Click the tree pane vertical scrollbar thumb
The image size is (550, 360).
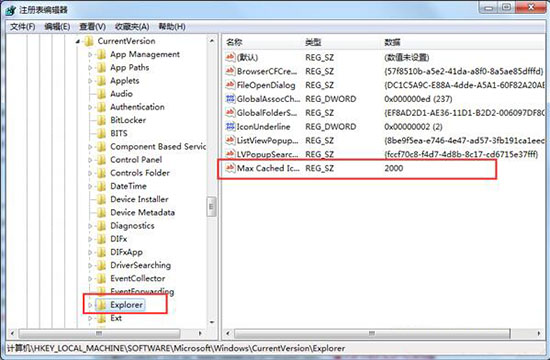[x=211, y=207]
